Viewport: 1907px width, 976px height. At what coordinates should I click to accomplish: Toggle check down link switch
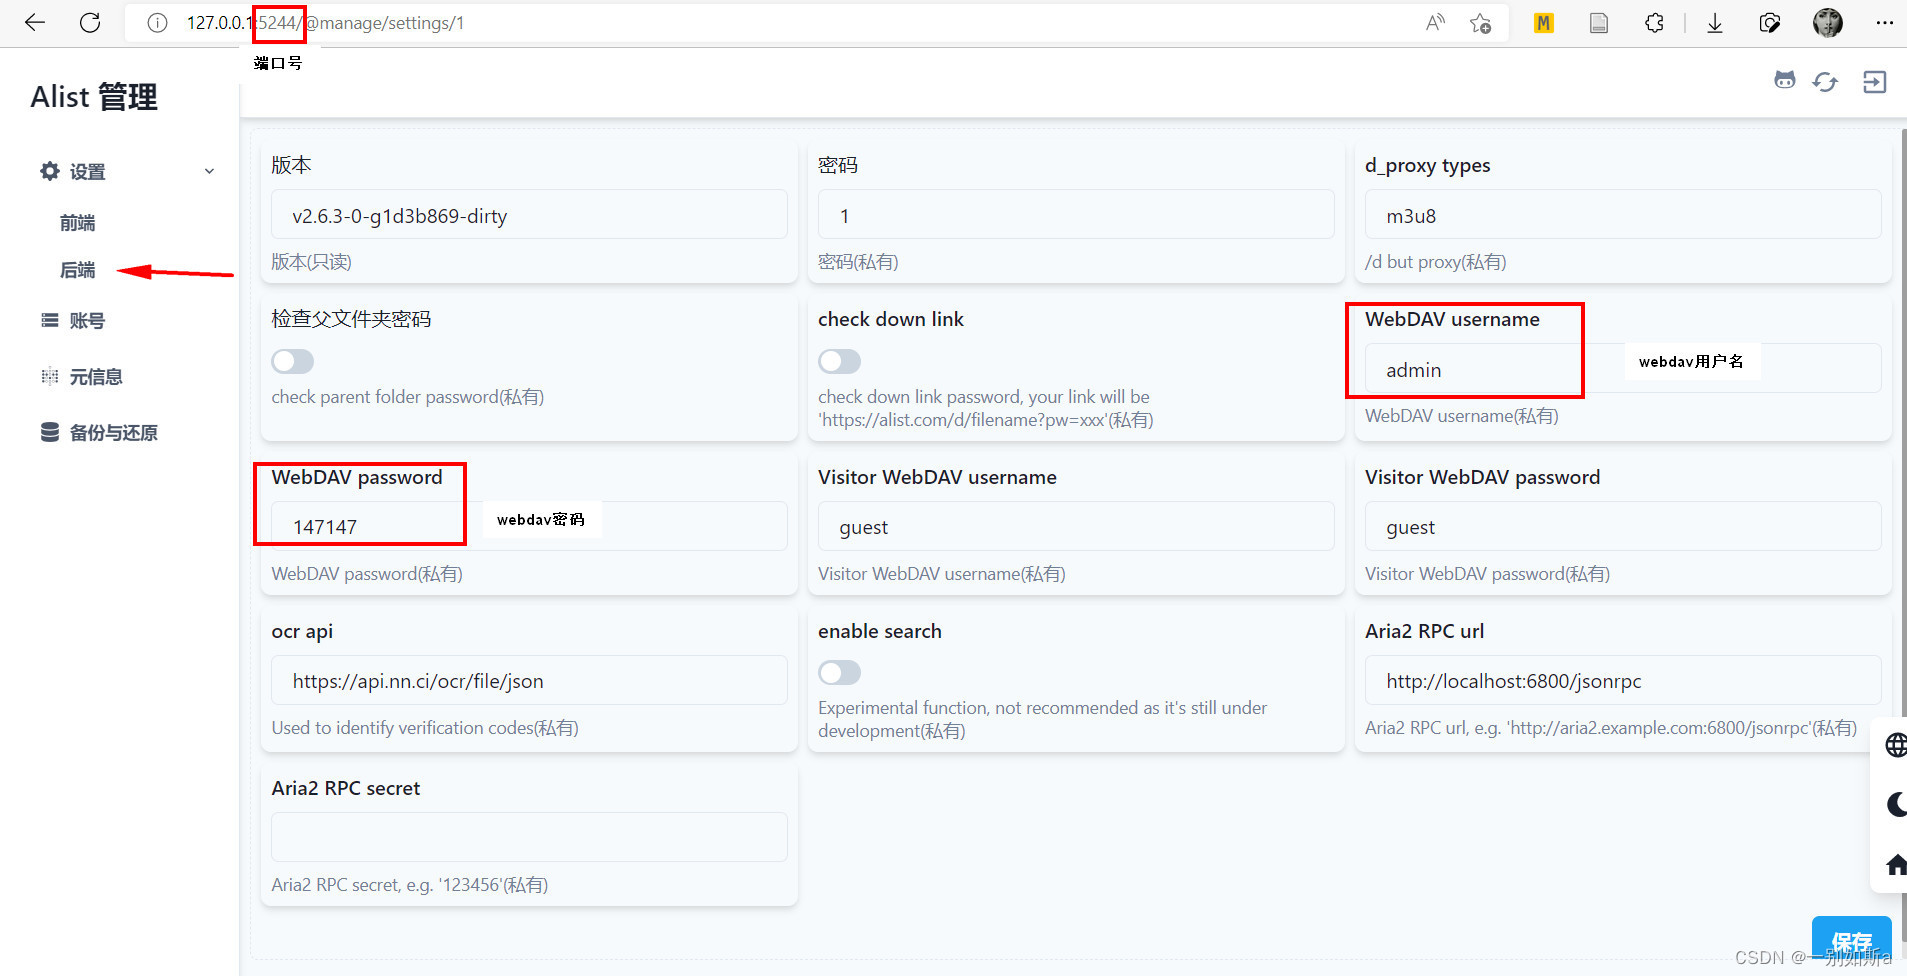pos(840,361)
